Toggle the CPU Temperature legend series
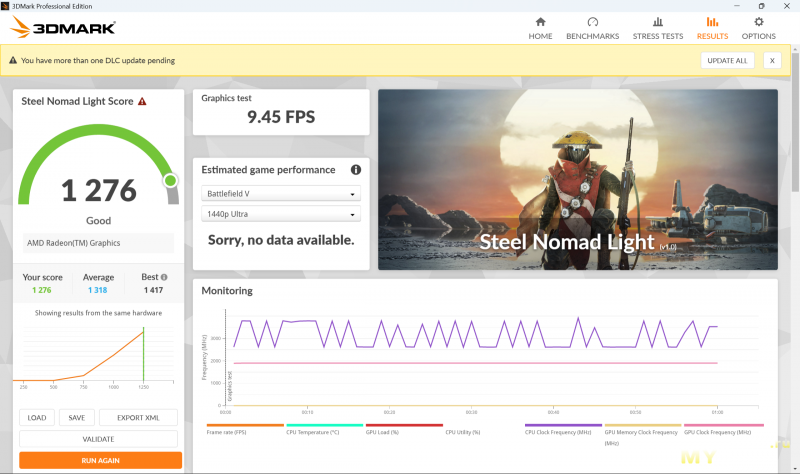 coord(324,428)
